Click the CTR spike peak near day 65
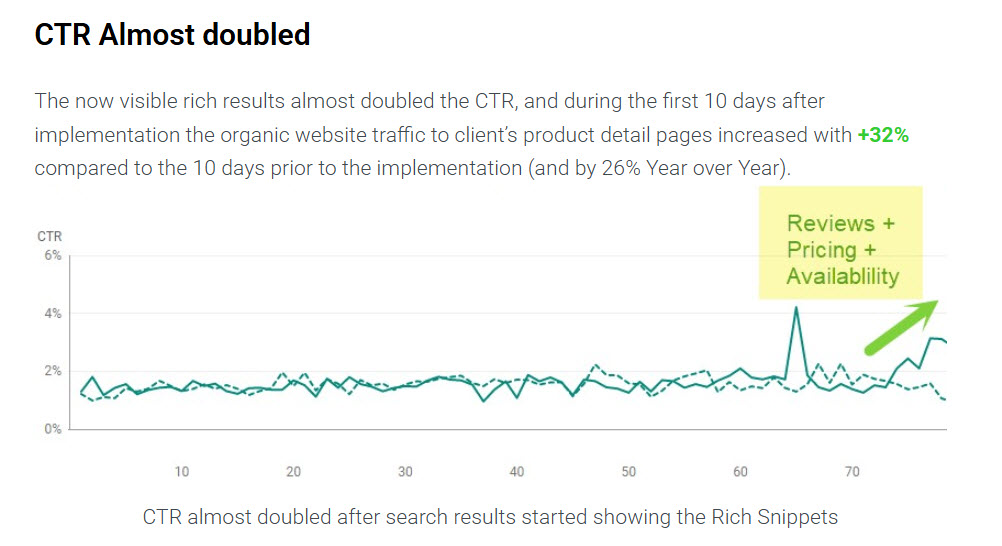1002x546 pixels. click(796, 308)
